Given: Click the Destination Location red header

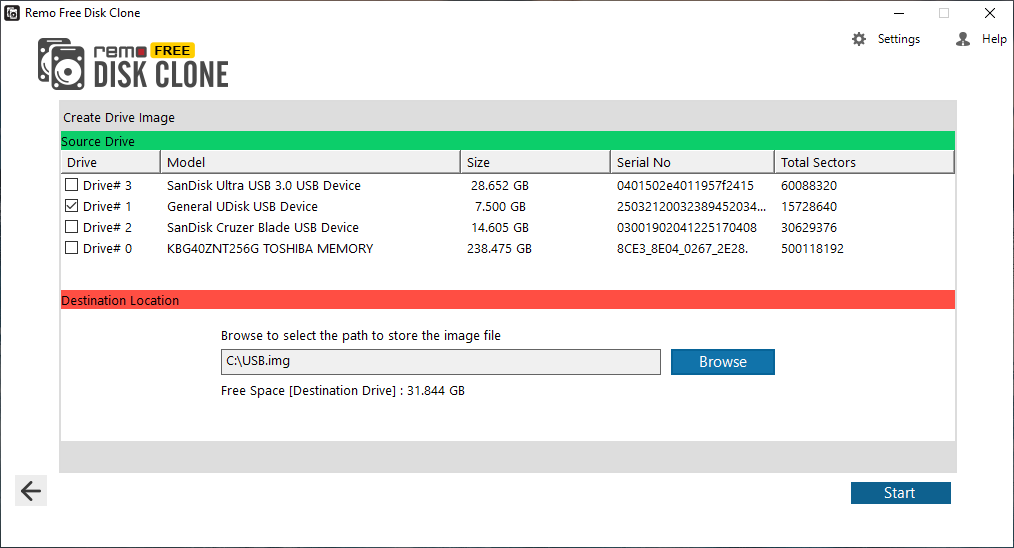Looking at the screenshot, I should pyautogui.click(x=508, y=300).
